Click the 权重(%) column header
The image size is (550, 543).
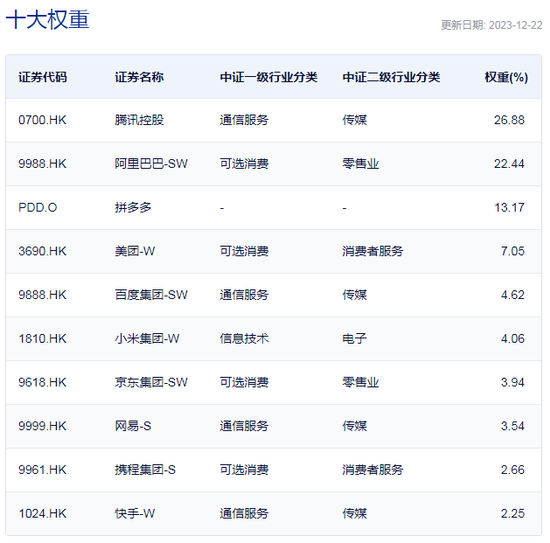click(506, 77)
